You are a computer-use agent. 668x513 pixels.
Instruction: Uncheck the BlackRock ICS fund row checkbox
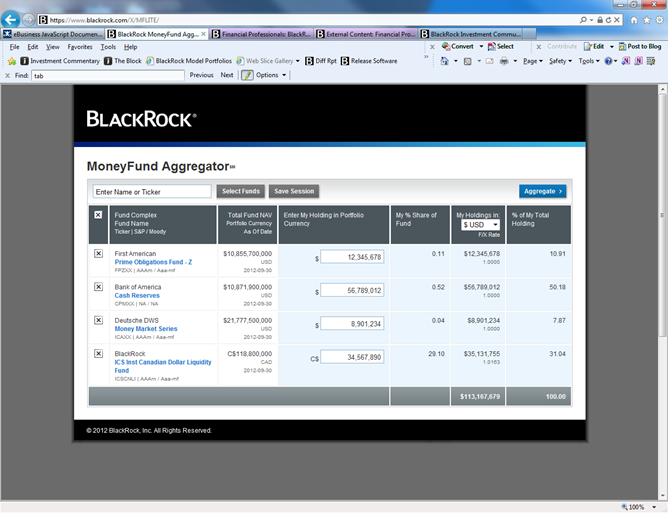98,354
